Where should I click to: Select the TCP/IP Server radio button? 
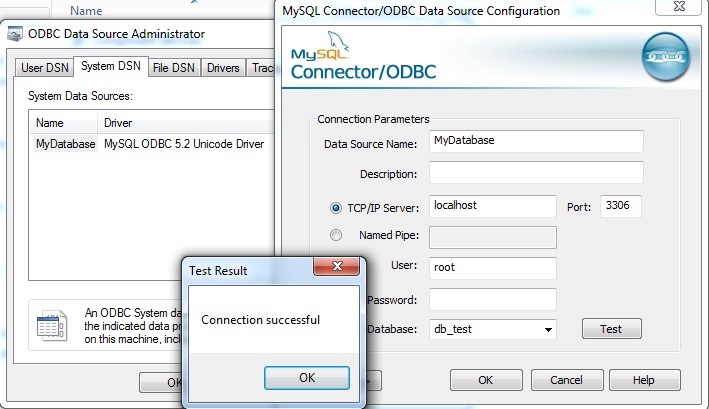336,208
